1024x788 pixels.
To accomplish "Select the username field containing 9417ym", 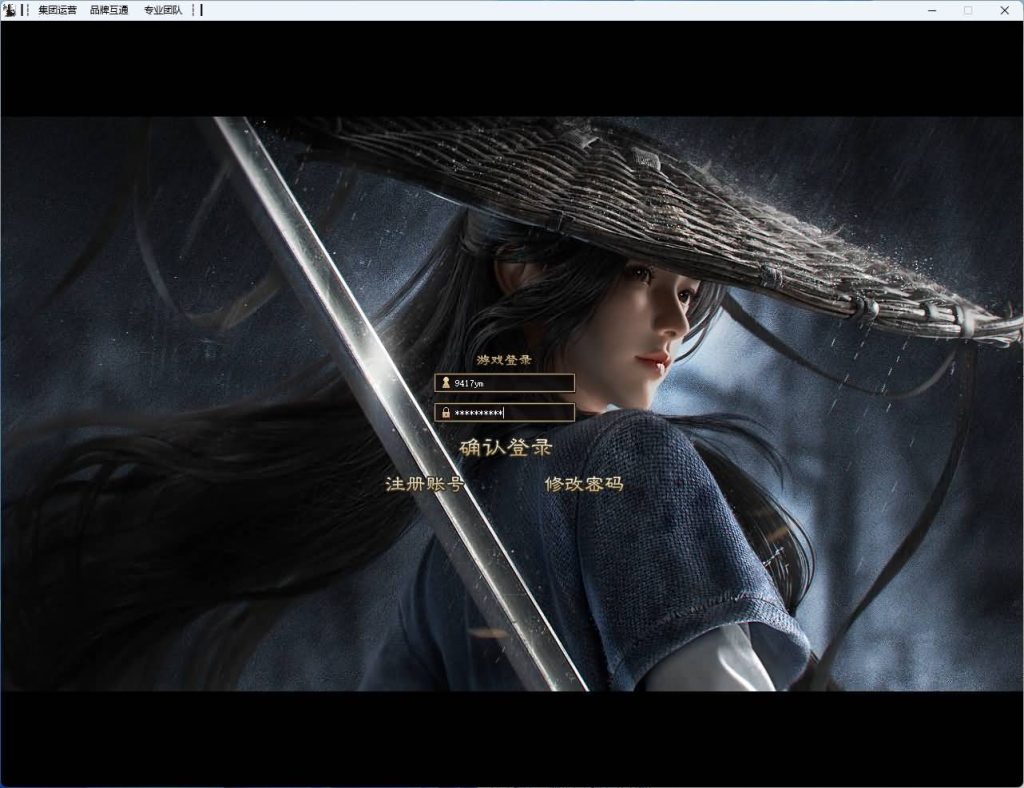I will pyautogui.click(x=505, y=382).
